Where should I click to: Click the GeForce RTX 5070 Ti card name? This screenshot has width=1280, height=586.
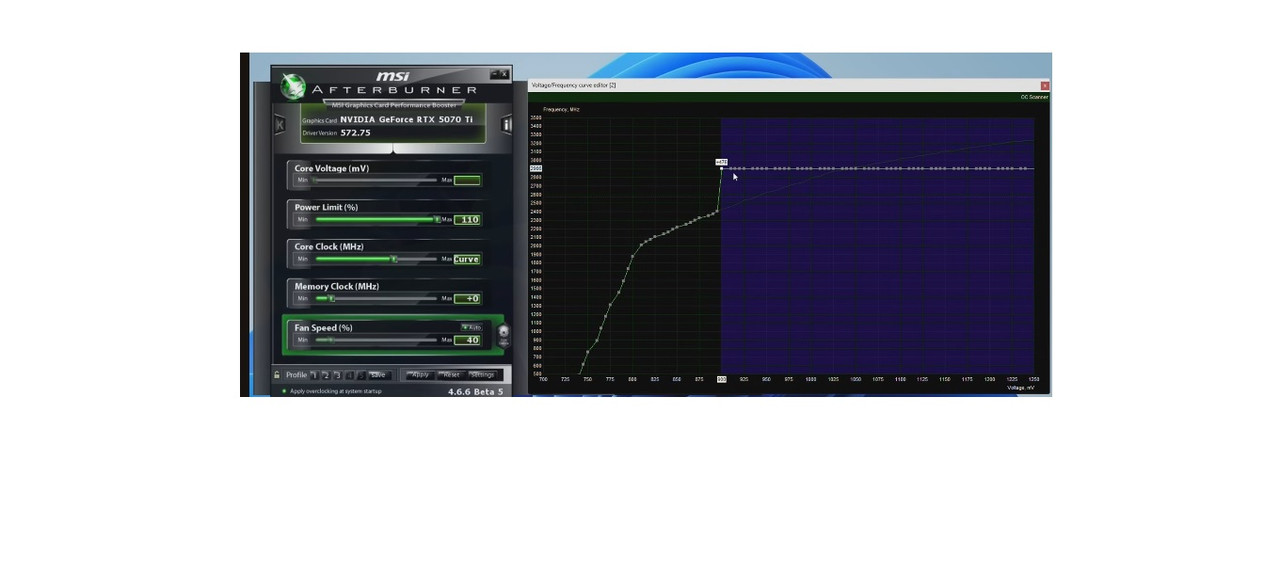pos(406,119)
